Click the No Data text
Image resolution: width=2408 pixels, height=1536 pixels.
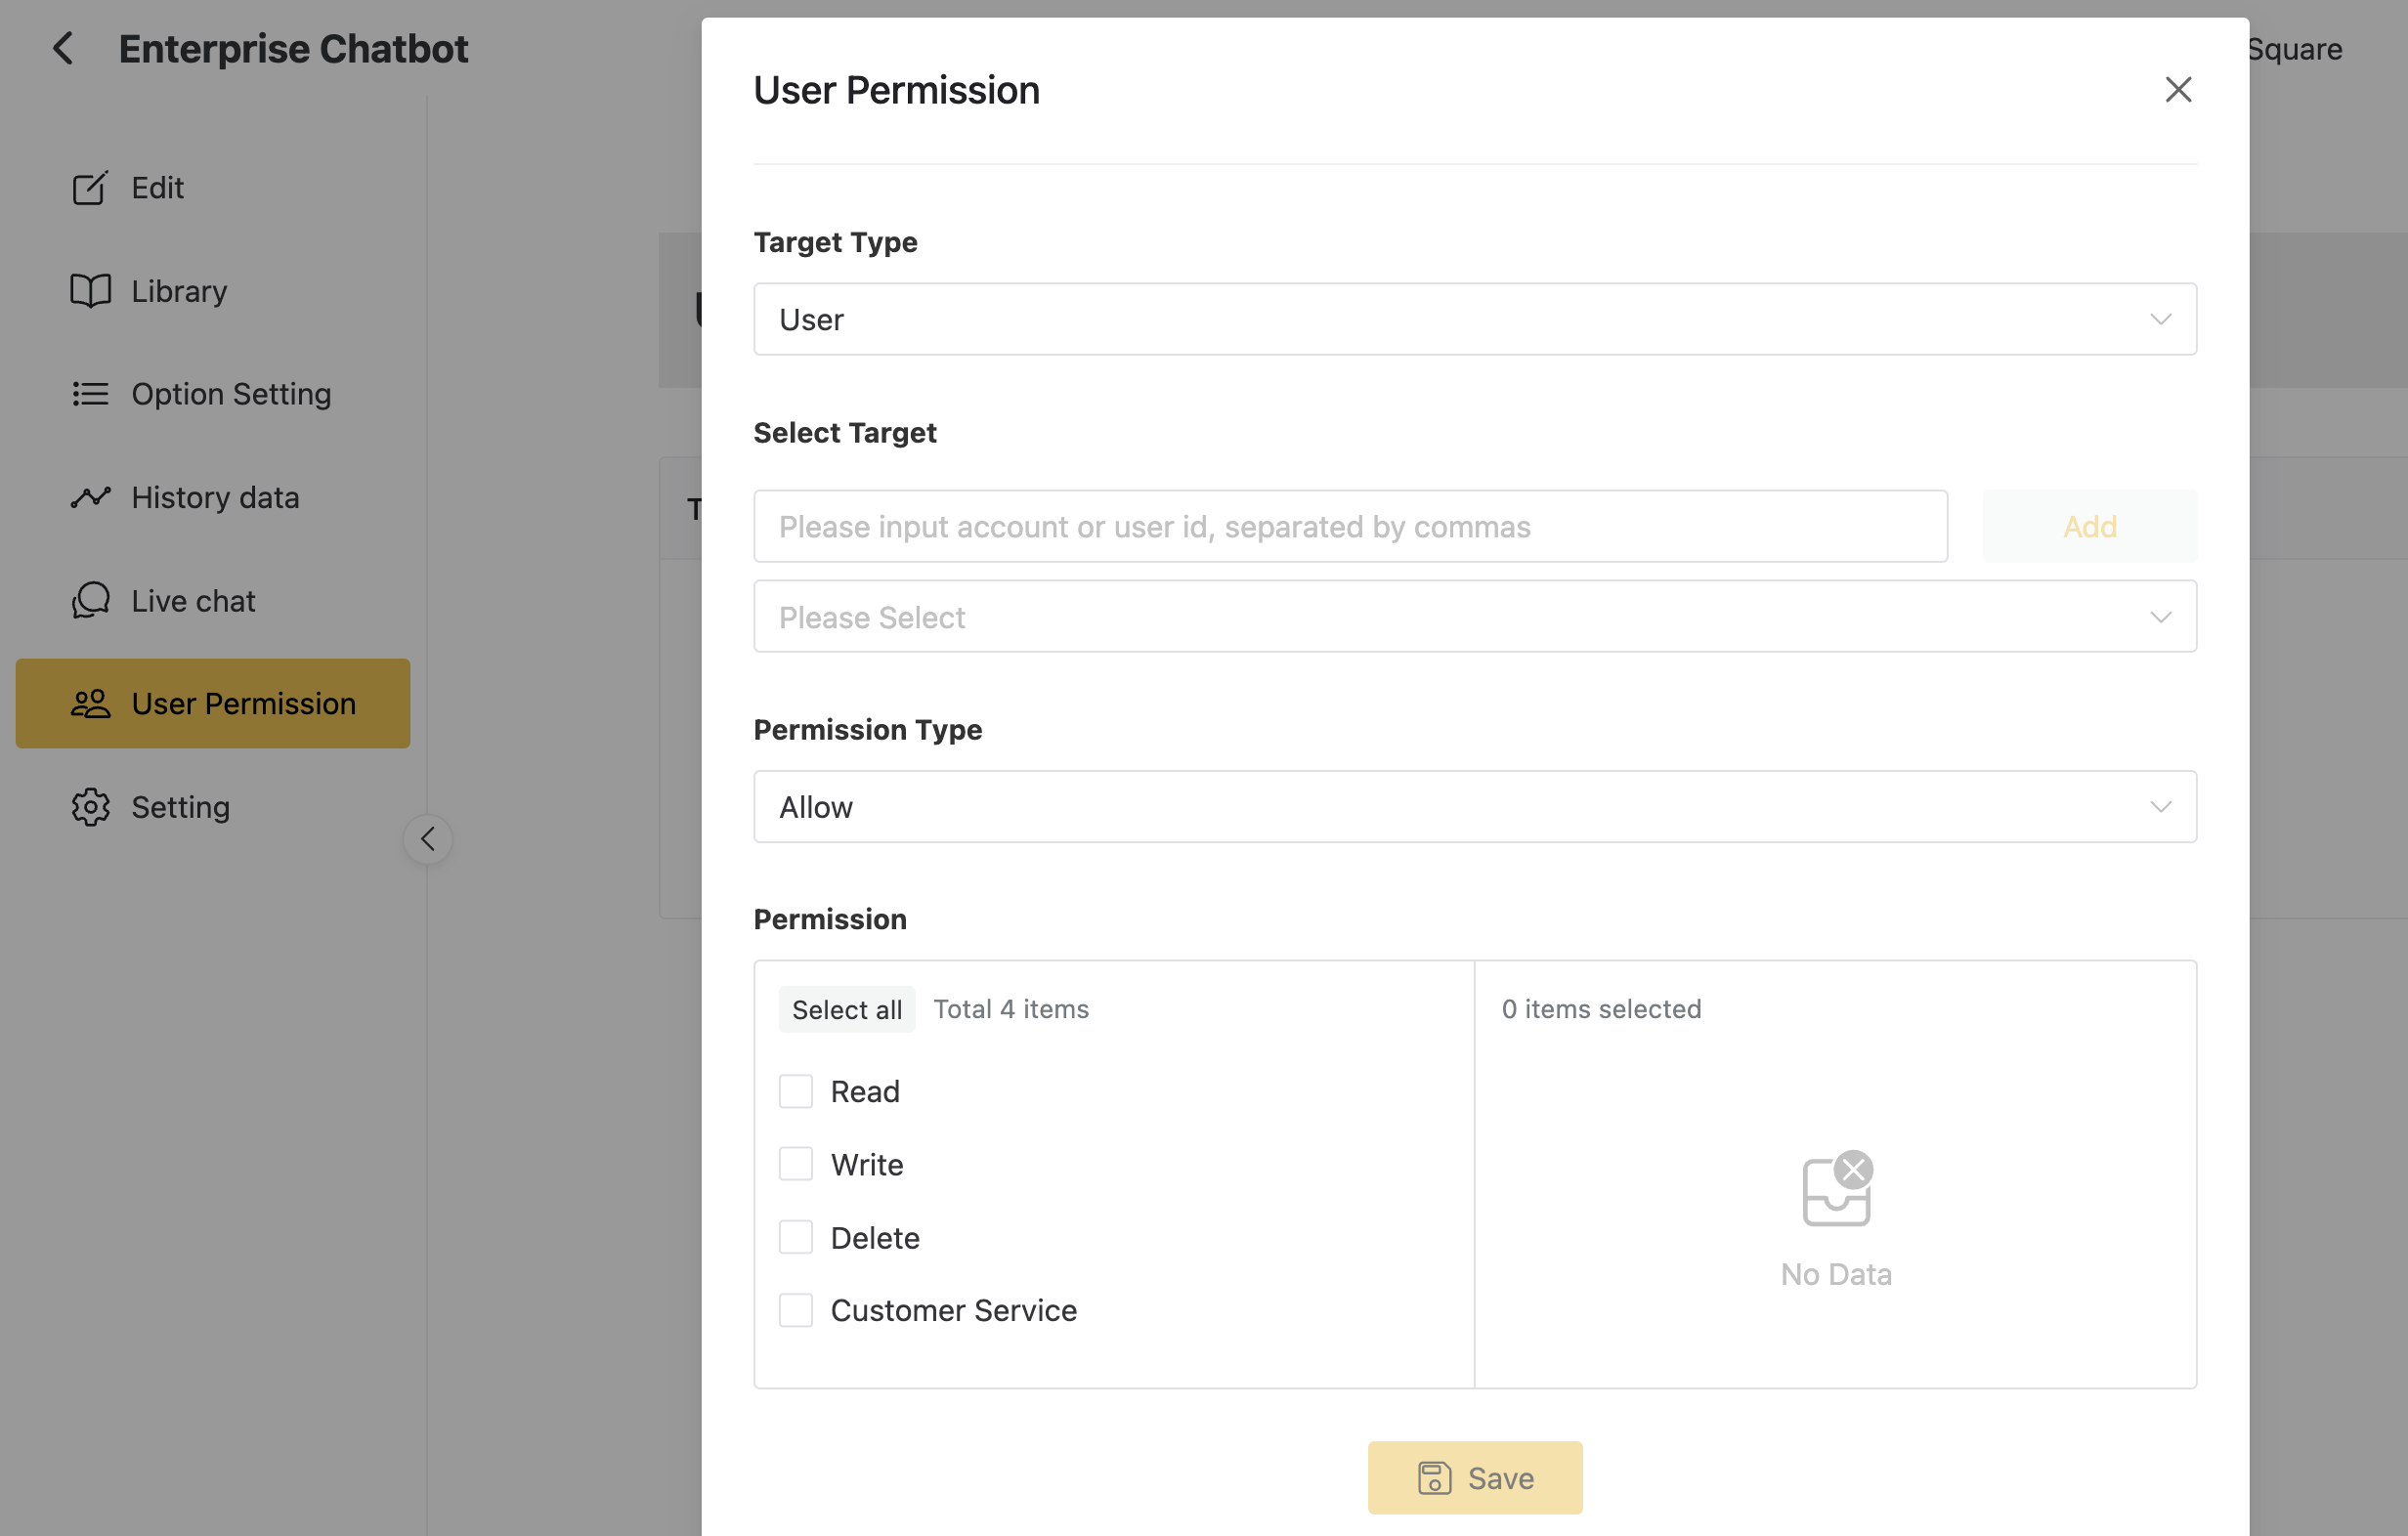pyautogui.click(x=1836, y=1274)
